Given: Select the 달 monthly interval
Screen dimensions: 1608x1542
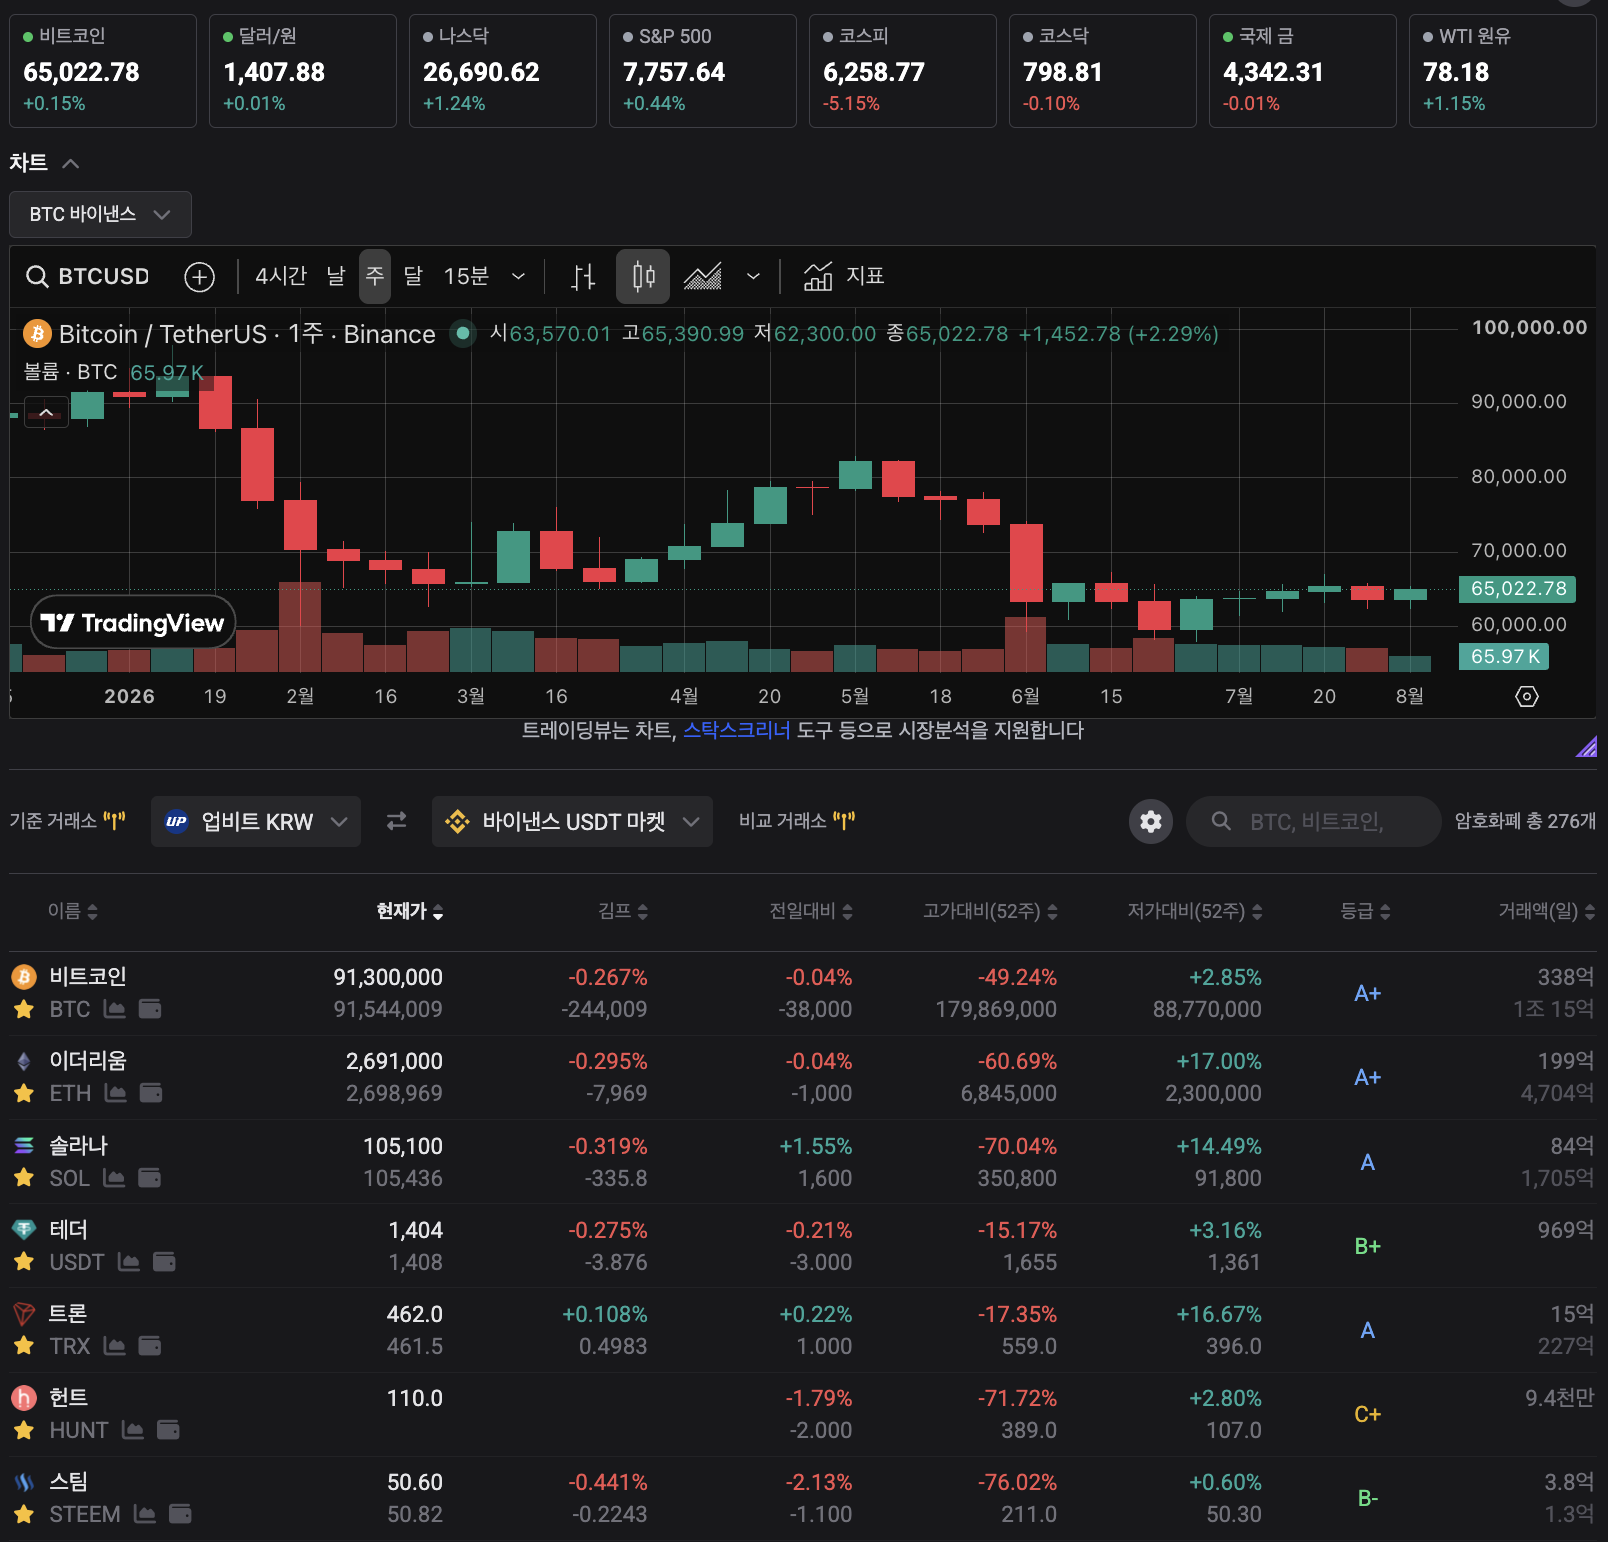Looking at the screenshot, I should (x=413, y=276).
